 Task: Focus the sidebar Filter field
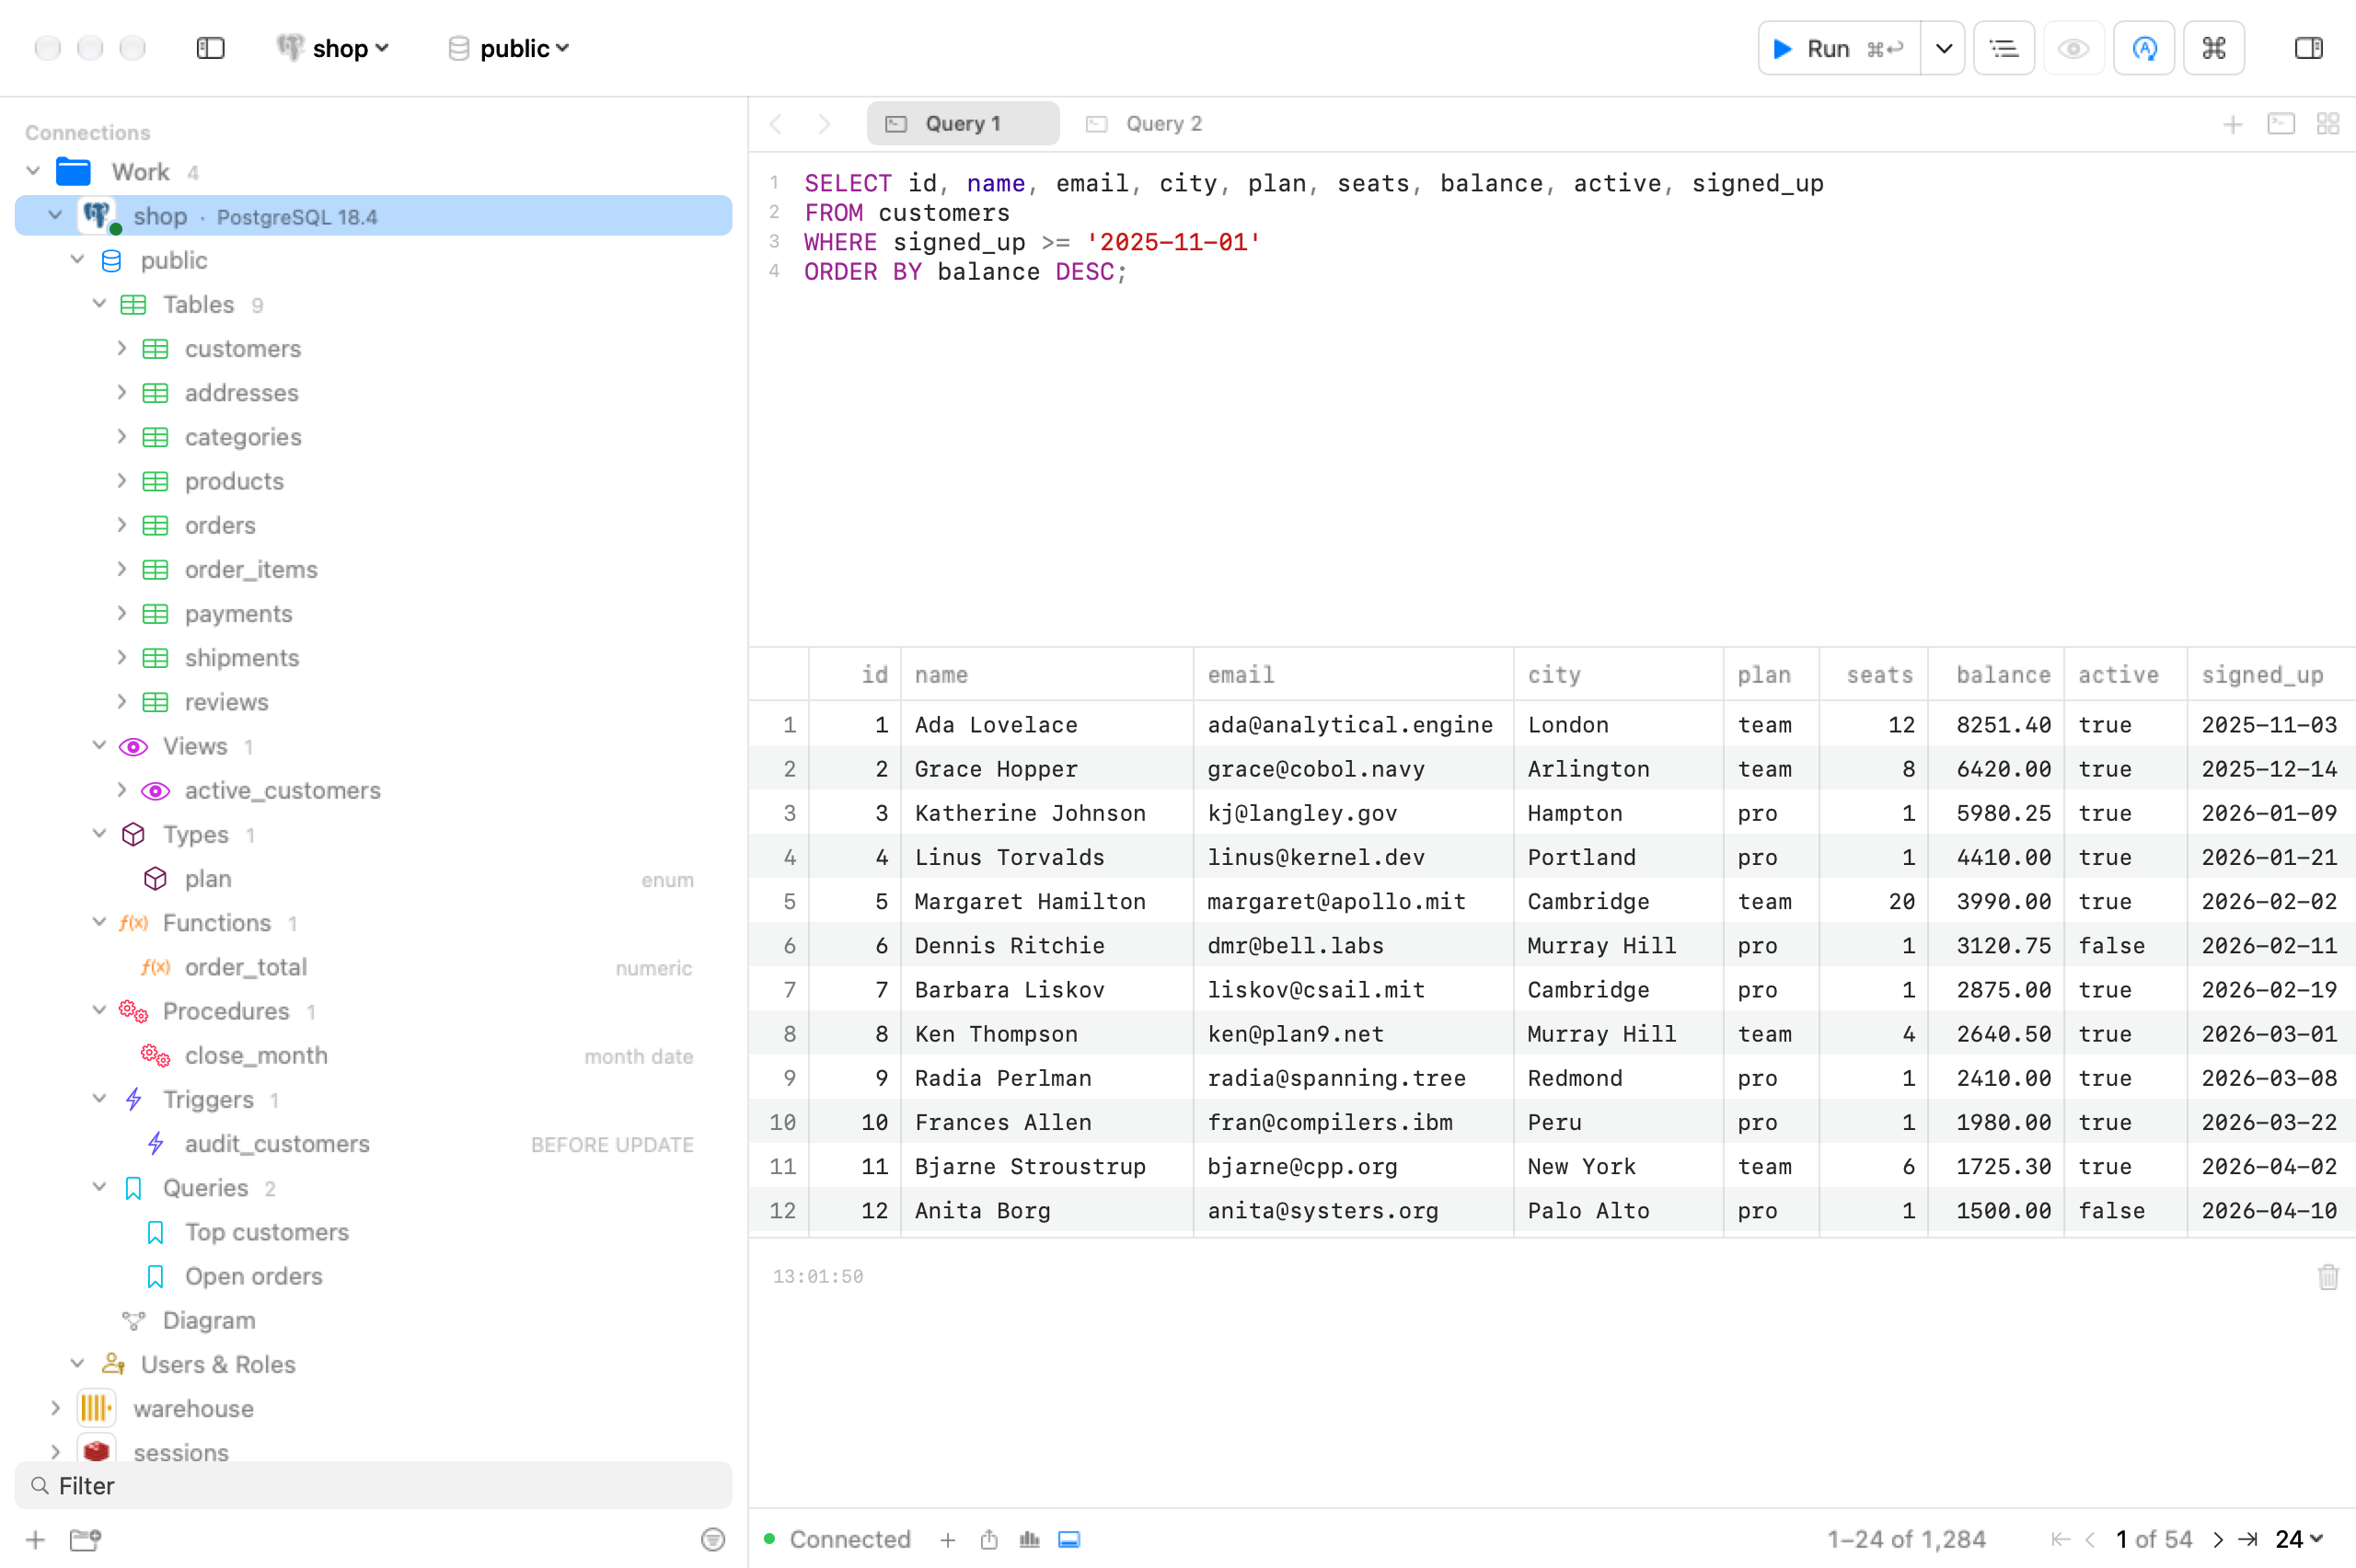tap(373, 1485)
